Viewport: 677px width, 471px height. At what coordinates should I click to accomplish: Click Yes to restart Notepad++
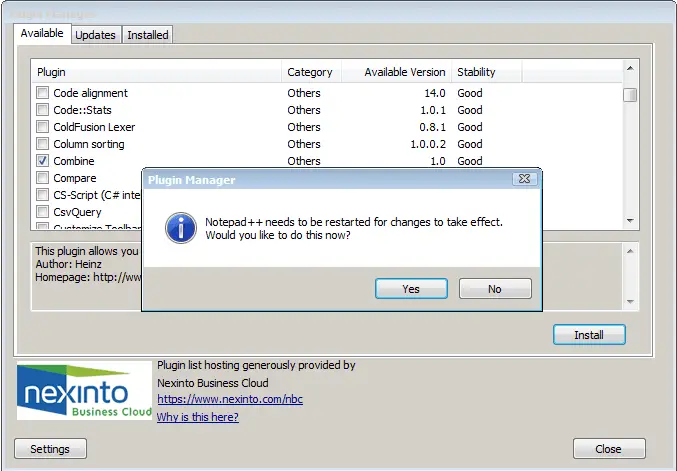click(x=411, y=288)
